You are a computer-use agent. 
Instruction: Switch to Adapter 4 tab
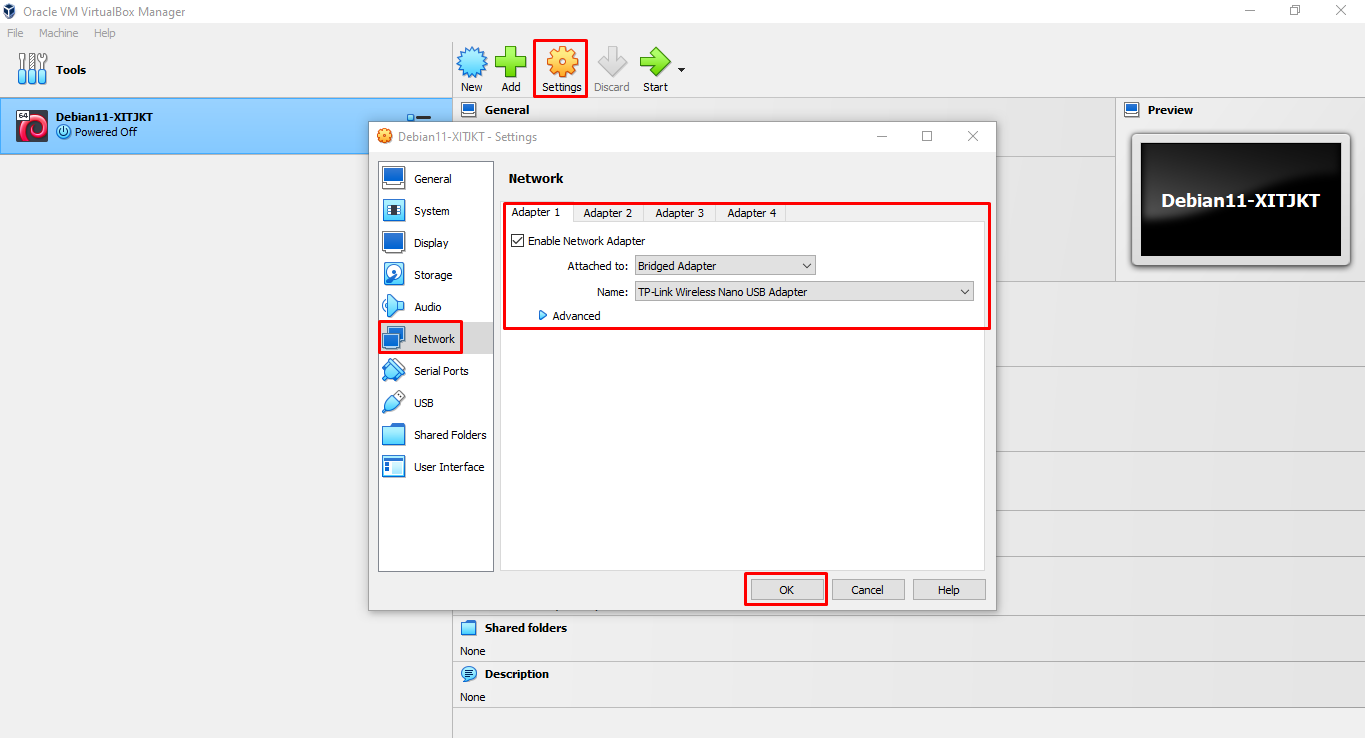pos(751,213)
